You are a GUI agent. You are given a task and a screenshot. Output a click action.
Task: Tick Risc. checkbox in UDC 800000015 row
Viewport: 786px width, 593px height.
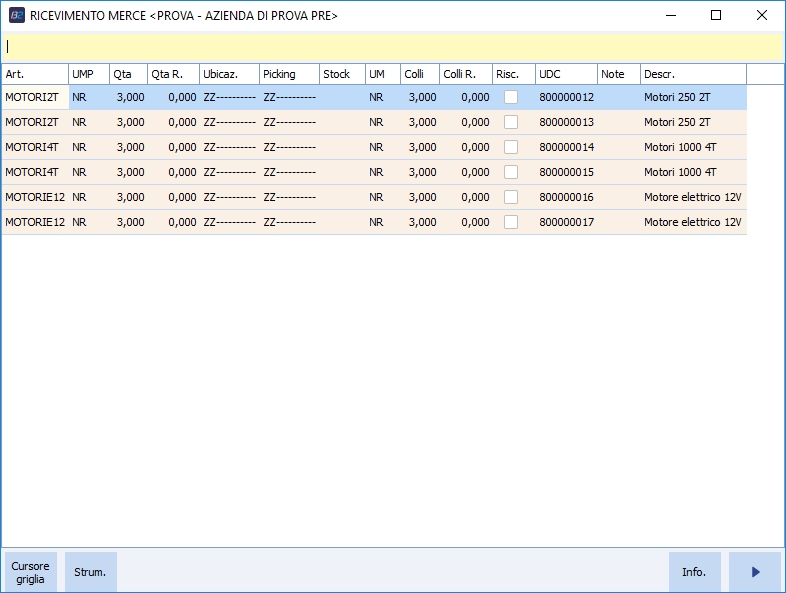pyautogui.click(x=511, y=172)
